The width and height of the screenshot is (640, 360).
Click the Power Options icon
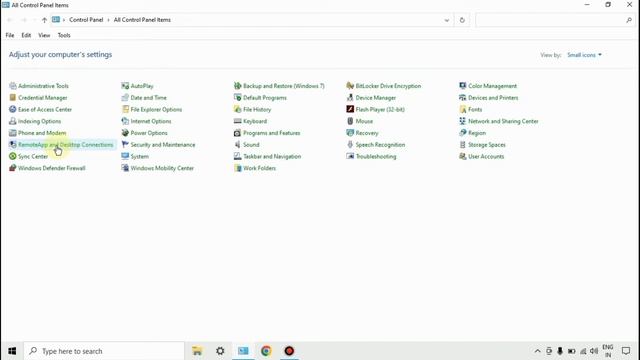(x=125, y=133)
